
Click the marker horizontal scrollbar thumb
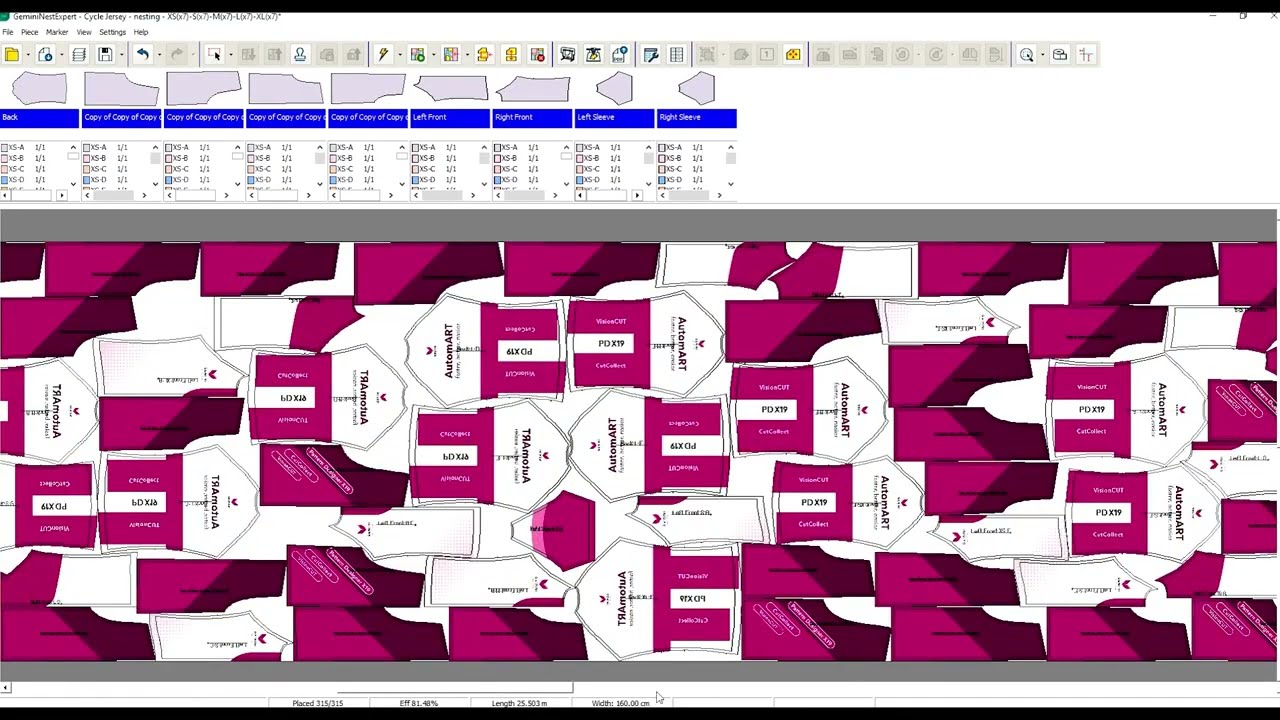pos(455,688)
